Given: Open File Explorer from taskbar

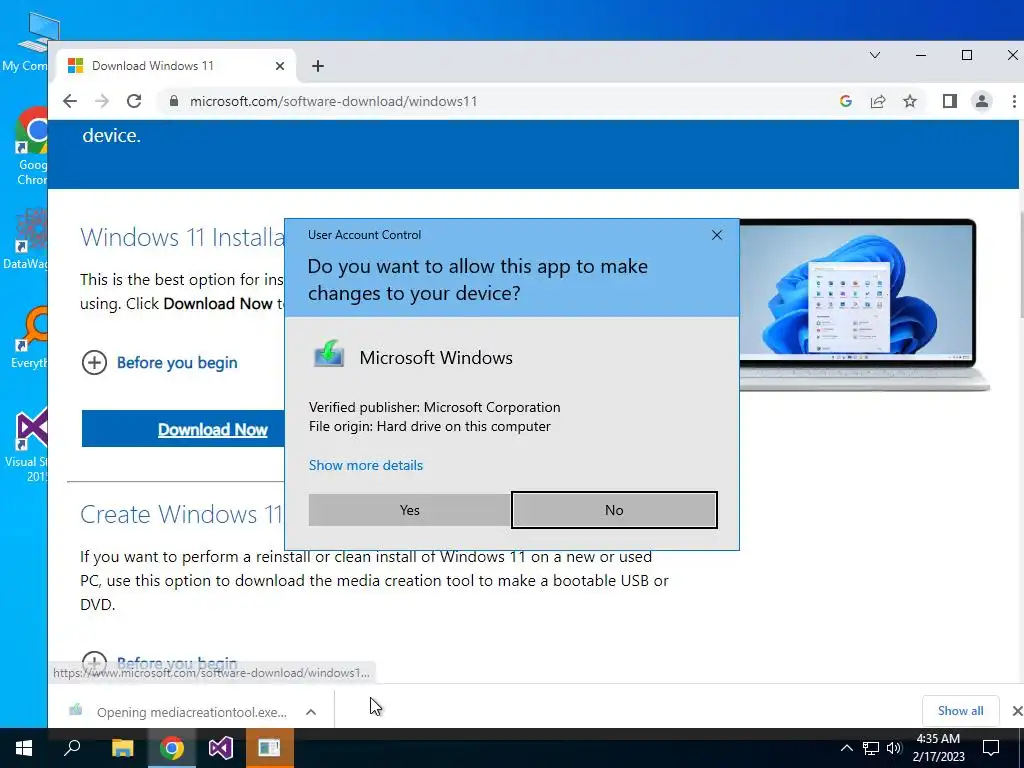Looking at the screenshot, I should pos(122,748).
